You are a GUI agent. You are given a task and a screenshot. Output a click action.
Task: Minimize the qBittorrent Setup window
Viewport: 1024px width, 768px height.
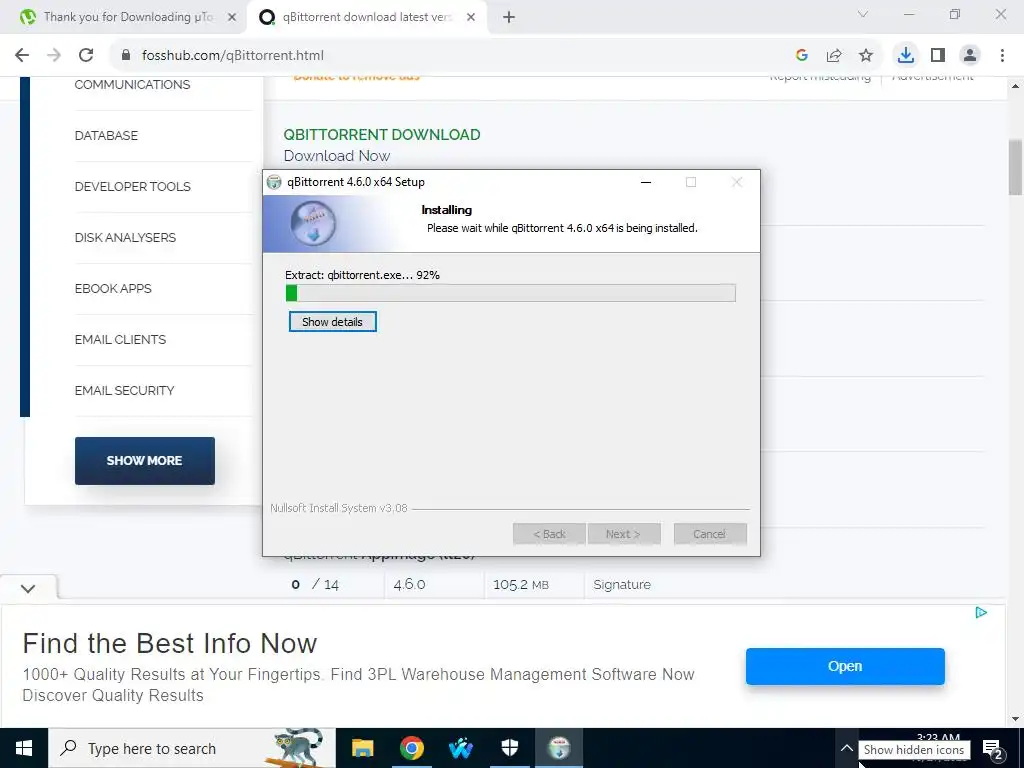646,182
